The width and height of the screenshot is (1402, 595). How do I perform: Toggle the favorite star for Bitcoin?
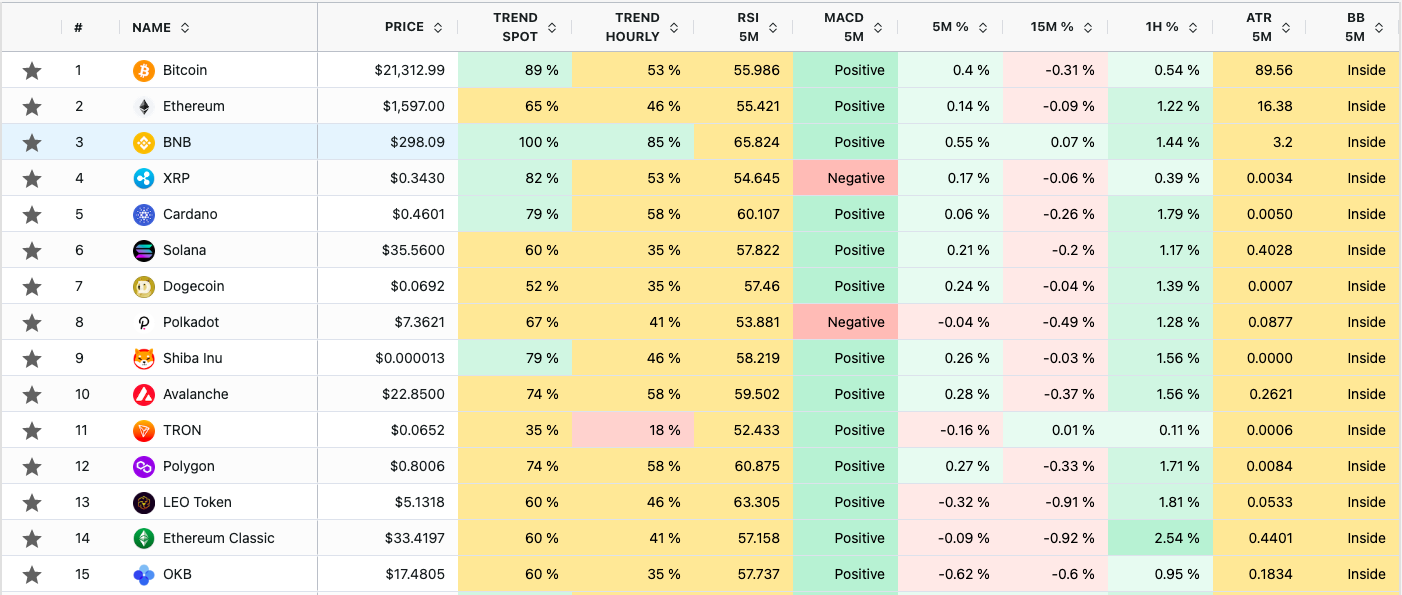(x=32, y=70)
